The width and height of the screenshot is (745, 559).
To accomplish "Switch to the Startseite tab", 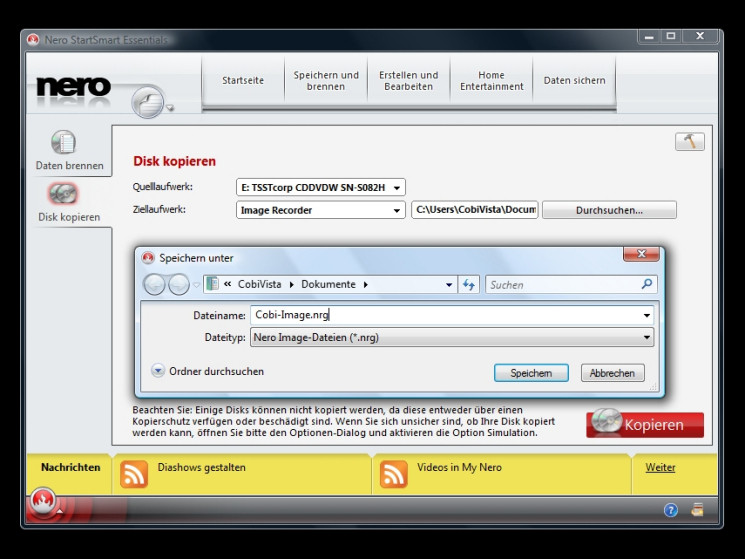I will pos(243,80).
